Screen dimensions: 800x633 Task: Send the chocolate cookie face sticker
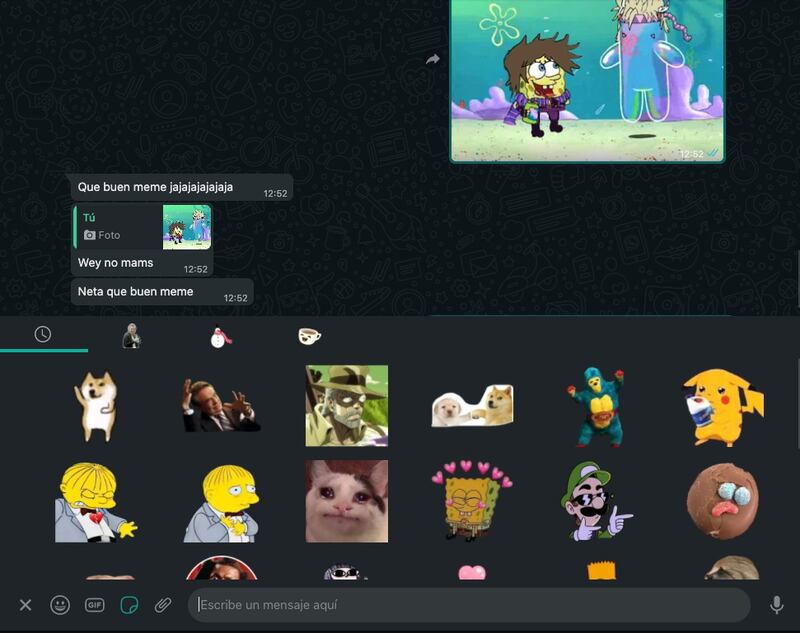coord(723,501)
